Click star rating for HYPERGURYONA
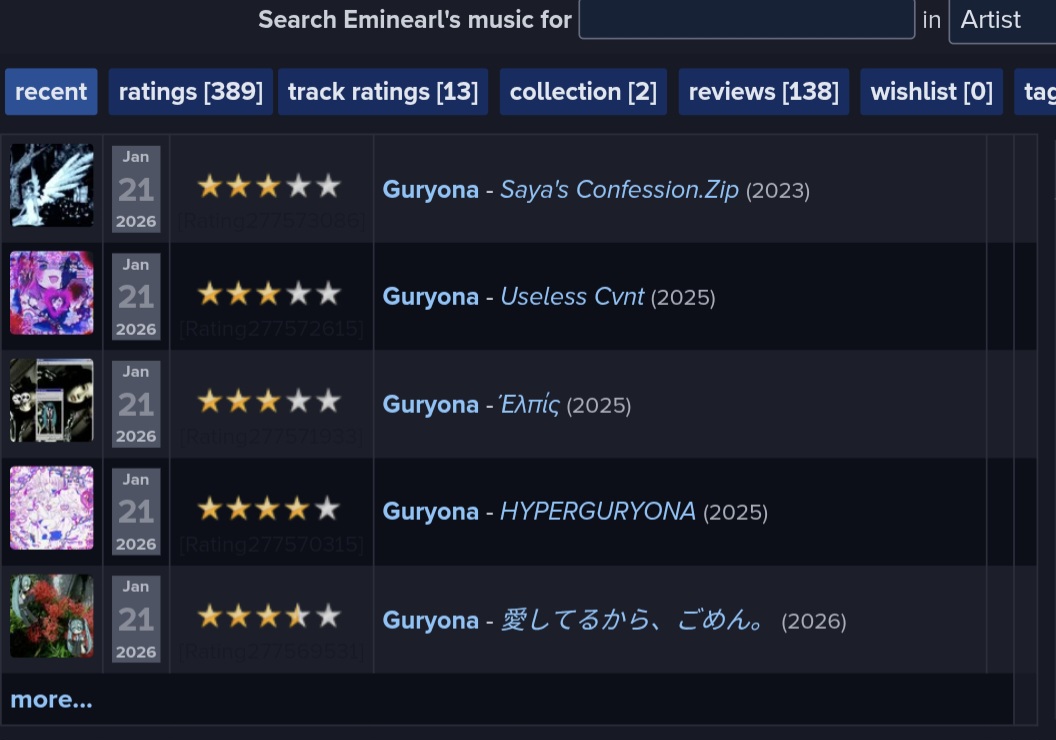The height and width of the screenshot is (740, 1056). coord(268,509)
